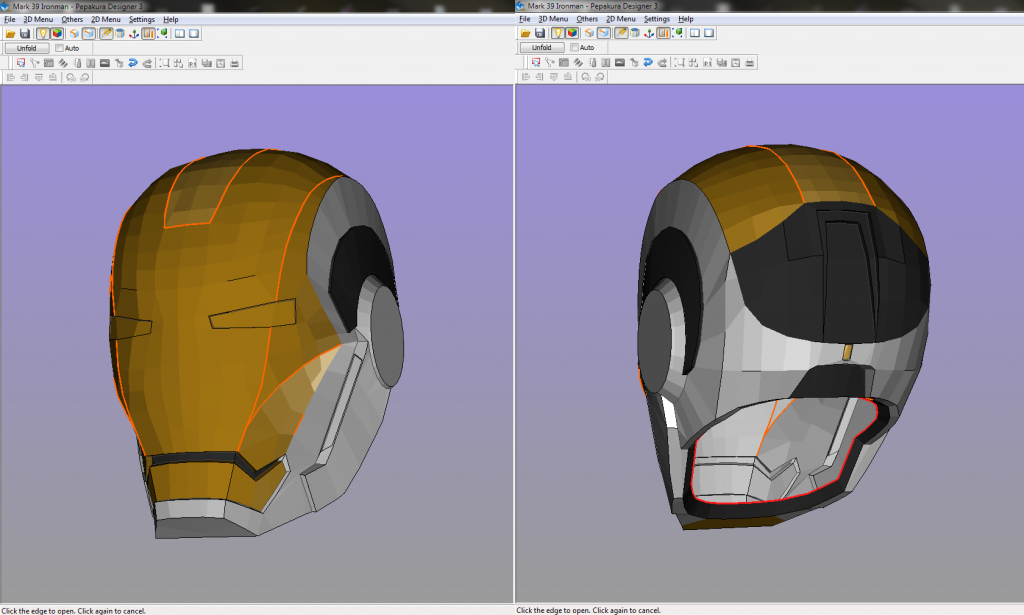
Task: Toggle the pencil edit icon in right window
Action: coord(621,33)
